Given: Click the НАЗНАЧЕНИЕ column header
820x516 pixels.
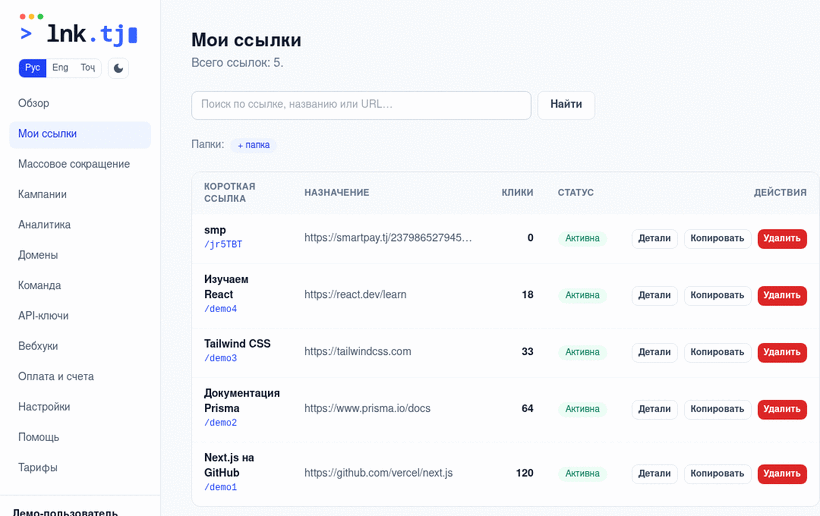Looking at the screenshot, I should point(337,193).
